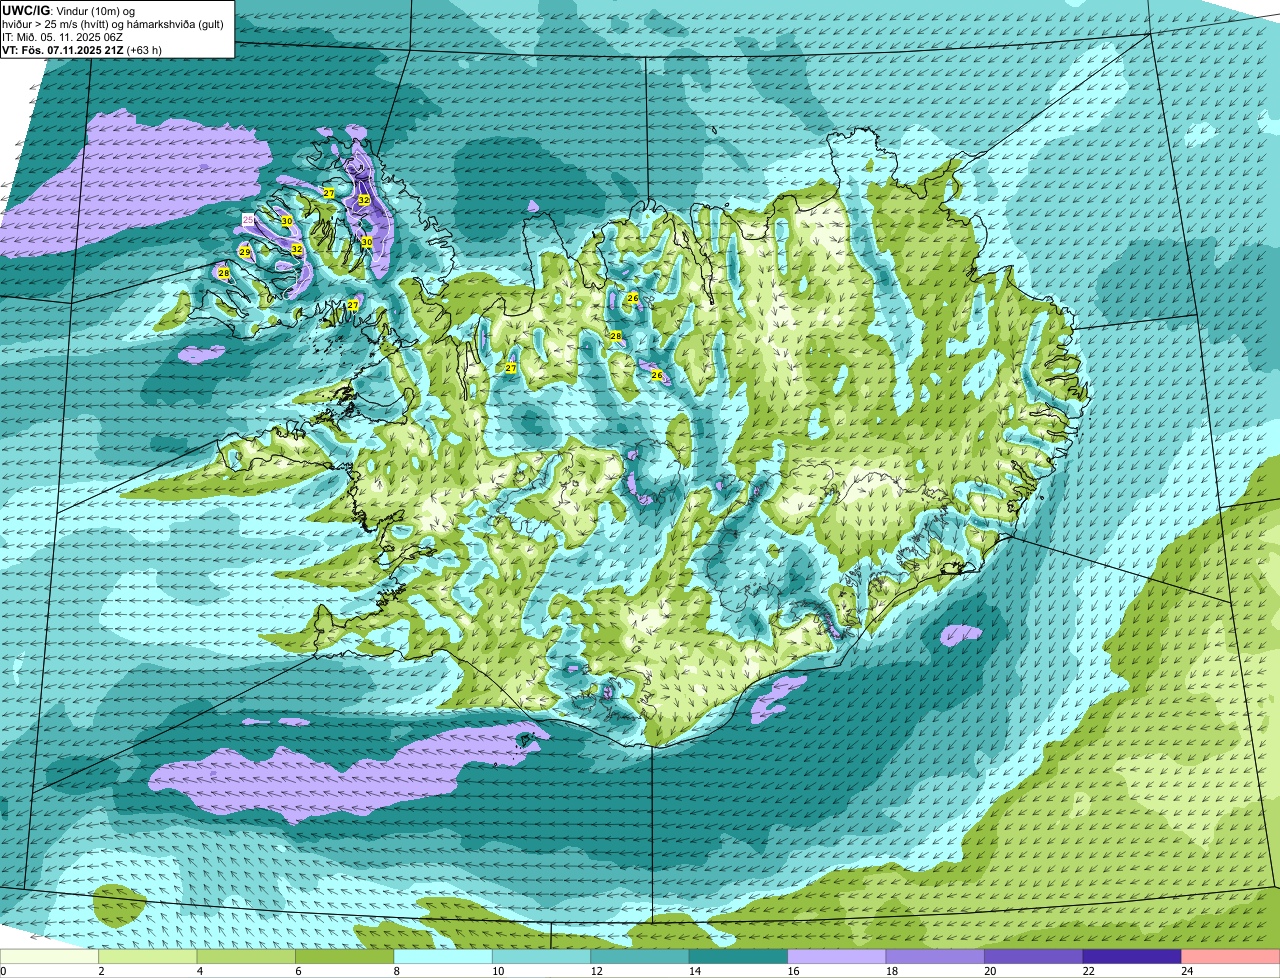Click the white gust label '25'
Viewport: 1280px width, 978px height.
click(248, 218)
